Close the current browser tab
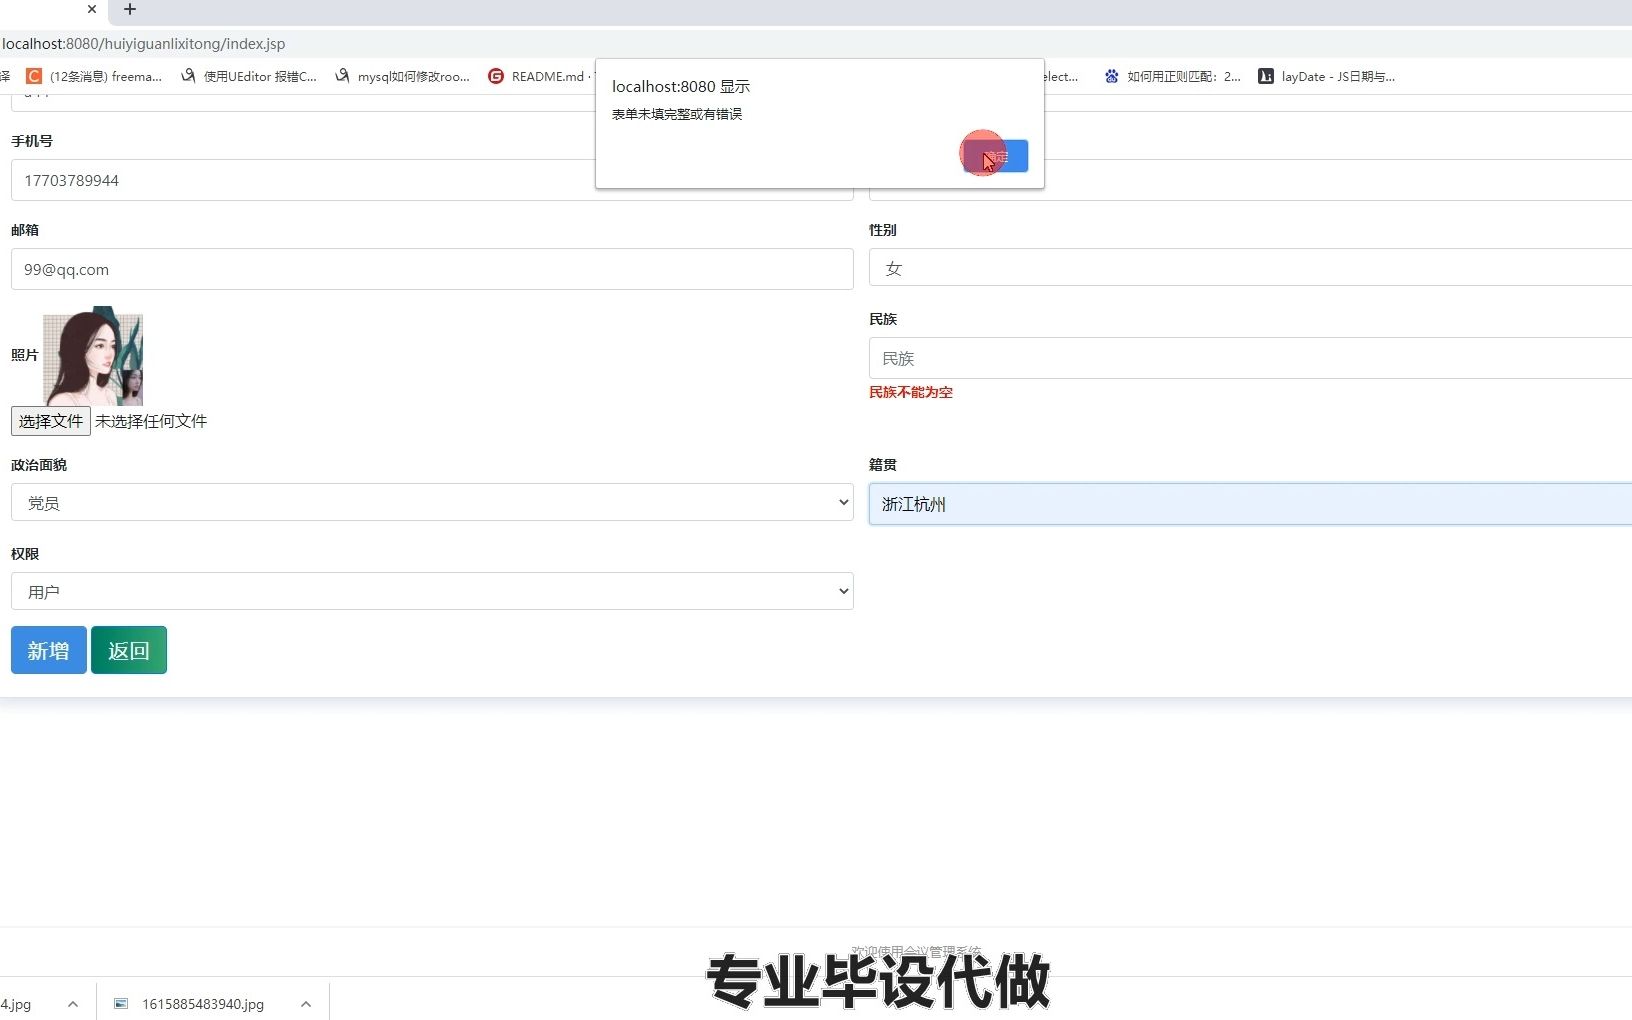 92,9
